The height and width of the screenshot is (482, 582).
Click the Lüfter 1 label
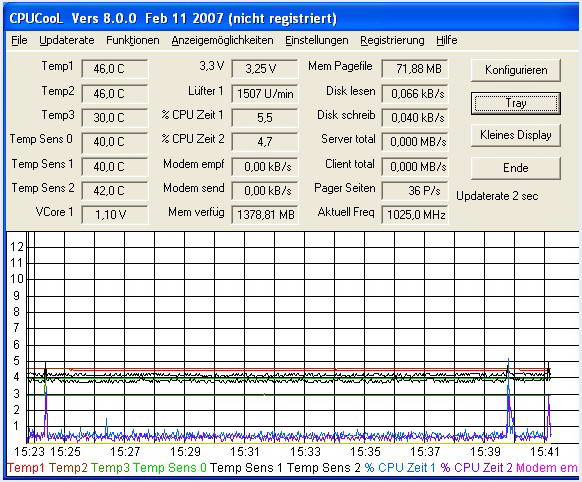[x=206, y=91]
